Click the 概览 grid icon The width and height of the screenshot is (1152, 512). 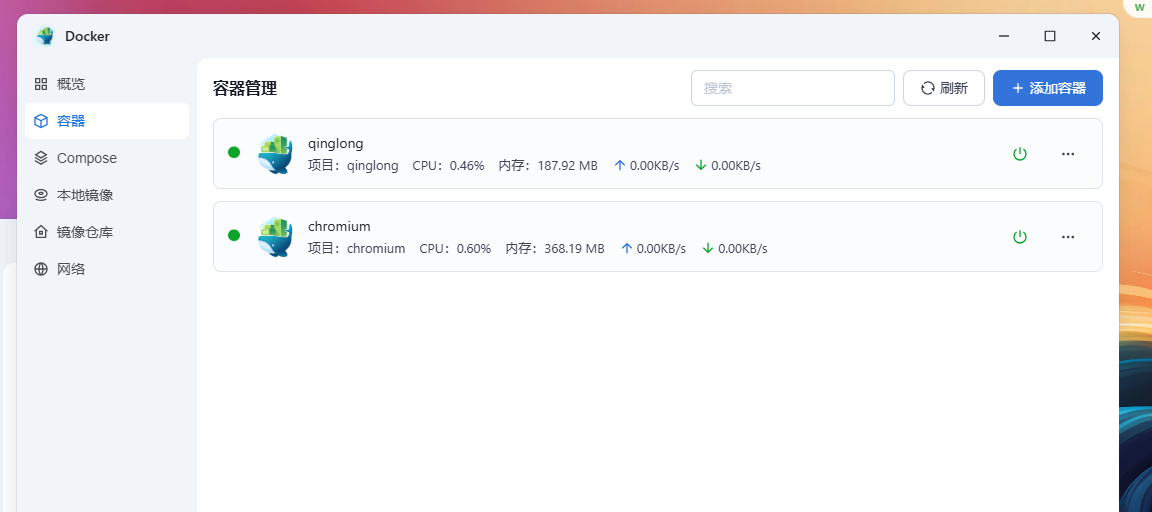click(41, 84)
